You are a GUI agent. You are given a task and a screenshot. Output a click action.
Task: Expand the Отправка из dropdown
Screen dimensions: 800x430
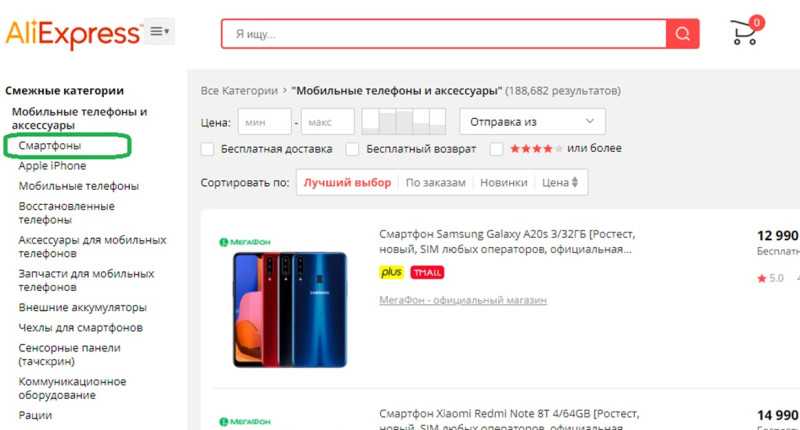coord(532,121)
